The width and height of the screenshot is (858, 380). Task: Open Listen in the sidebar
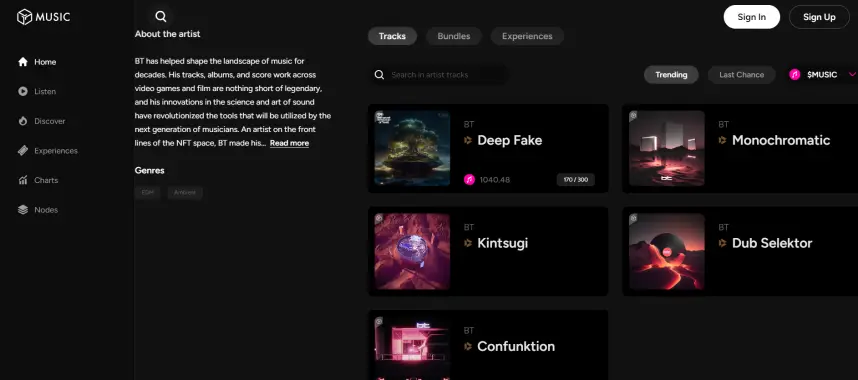pos(45,91)
